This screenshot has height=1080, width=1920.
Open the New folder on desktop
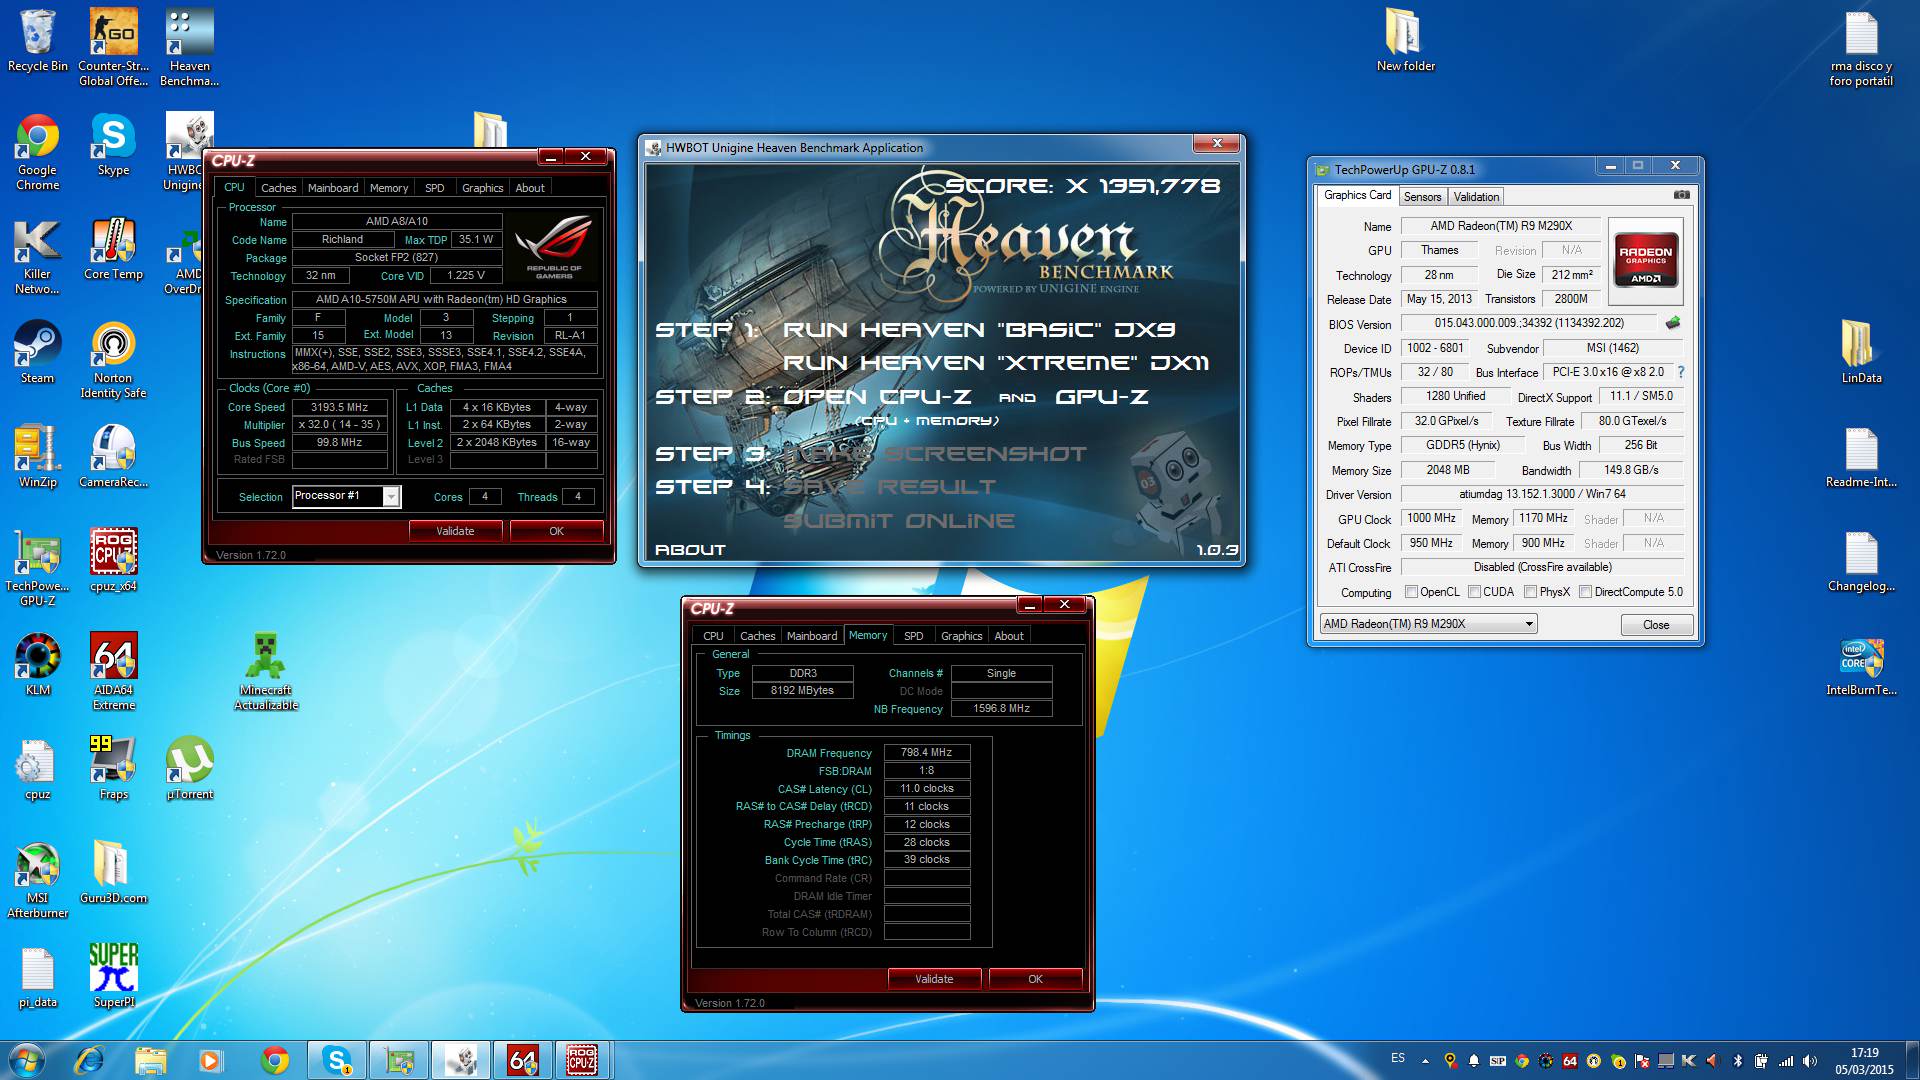1405,40
